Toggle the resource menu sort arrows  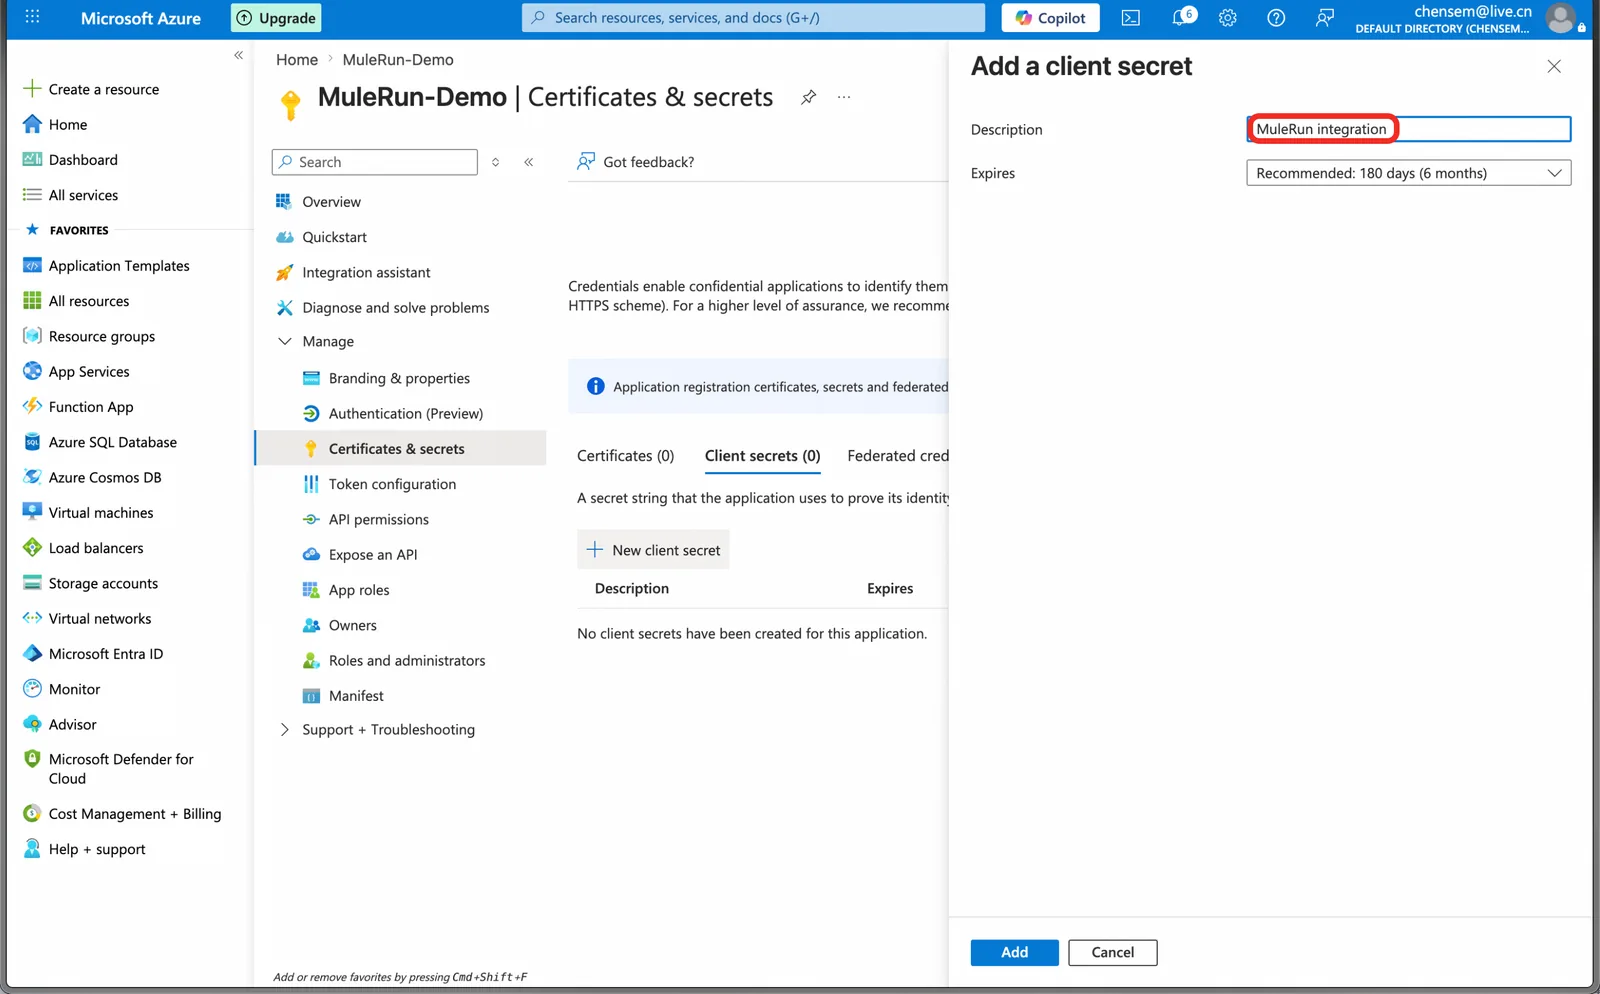495,162
